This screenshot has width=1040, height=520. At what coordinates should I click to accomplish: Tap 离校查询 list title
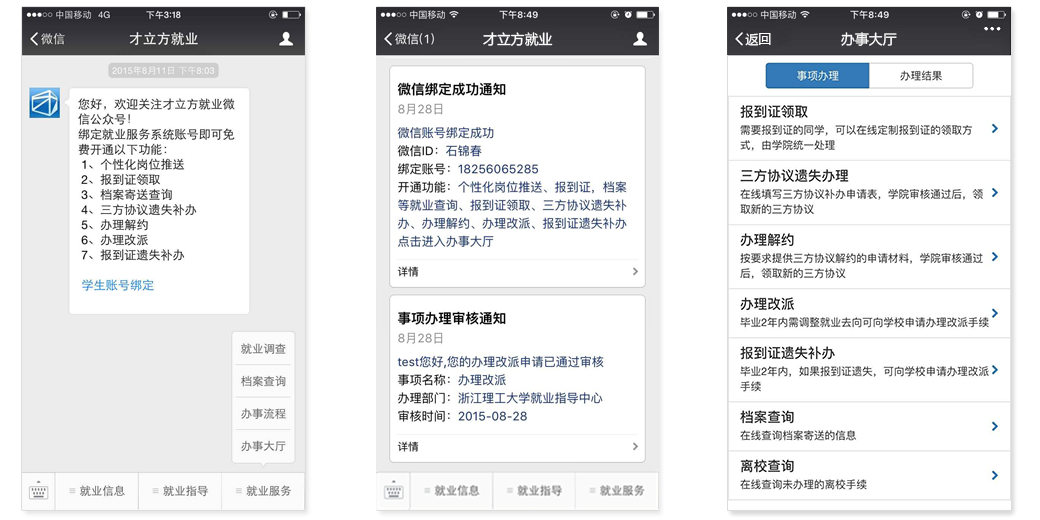(x=767, y=466)
